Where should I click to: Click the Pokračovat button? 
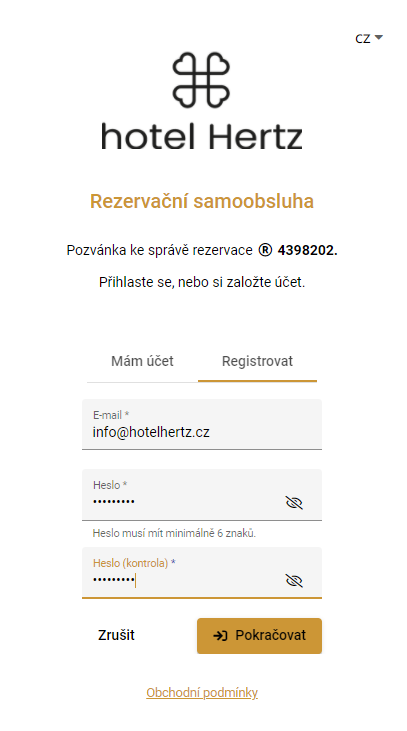pyautogui.click(x=259, y=636)
